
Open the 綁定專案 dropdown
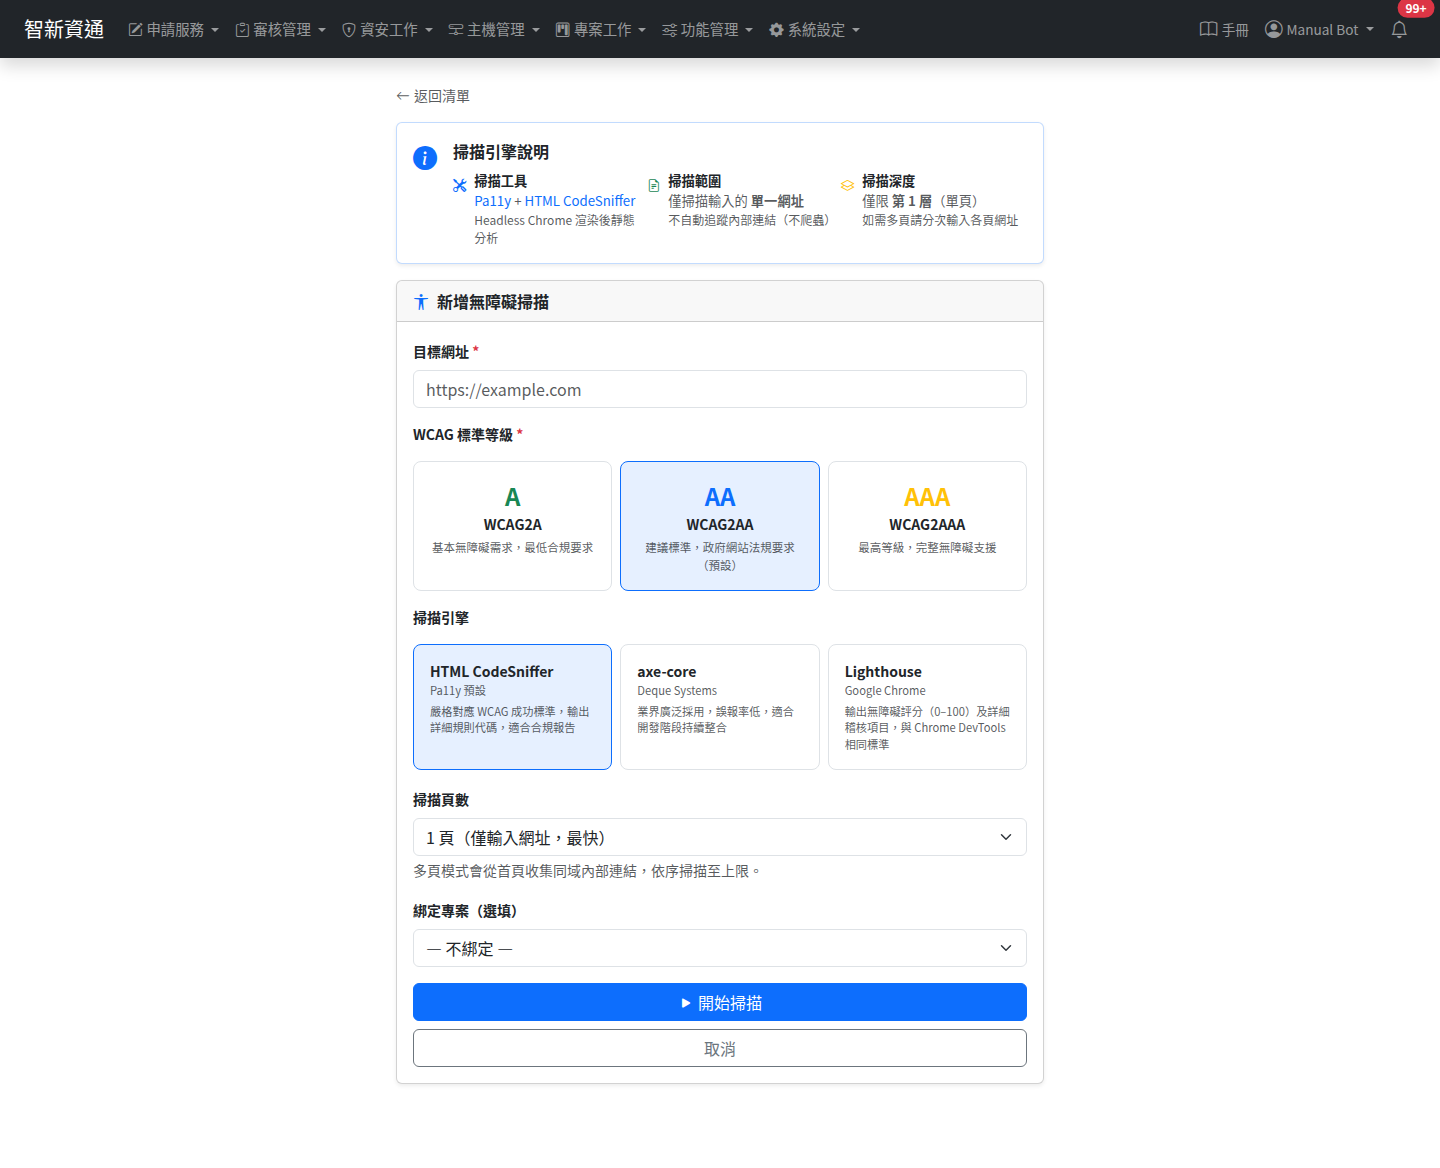point(720,948)
